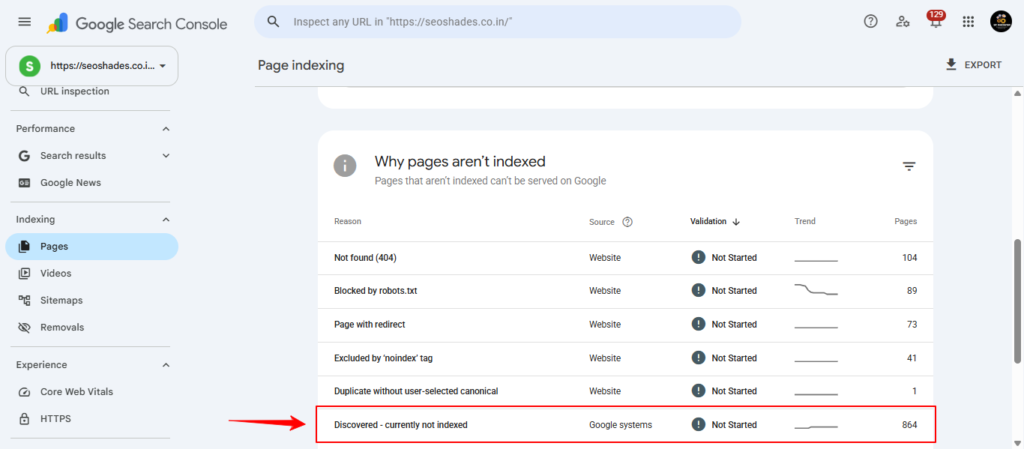
Task: Click the Google G icon for Search results
Action: click(x=24, y=156)
